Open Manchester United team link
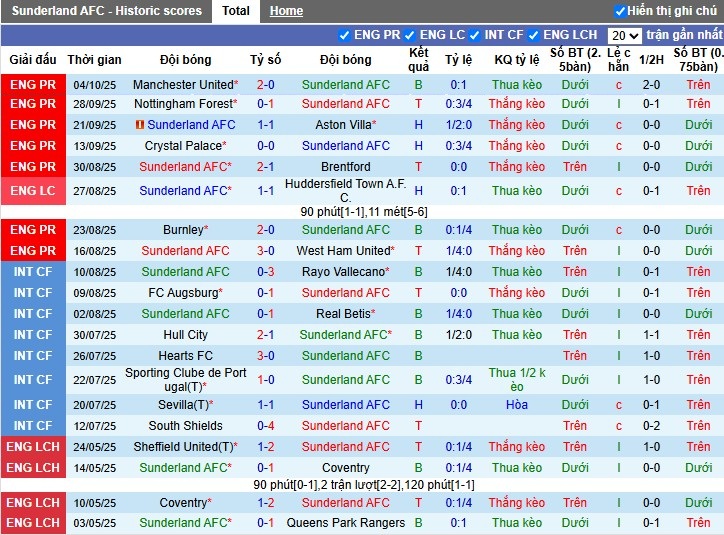The height and width of the screenshot is (535, 724). coord(183,85)
